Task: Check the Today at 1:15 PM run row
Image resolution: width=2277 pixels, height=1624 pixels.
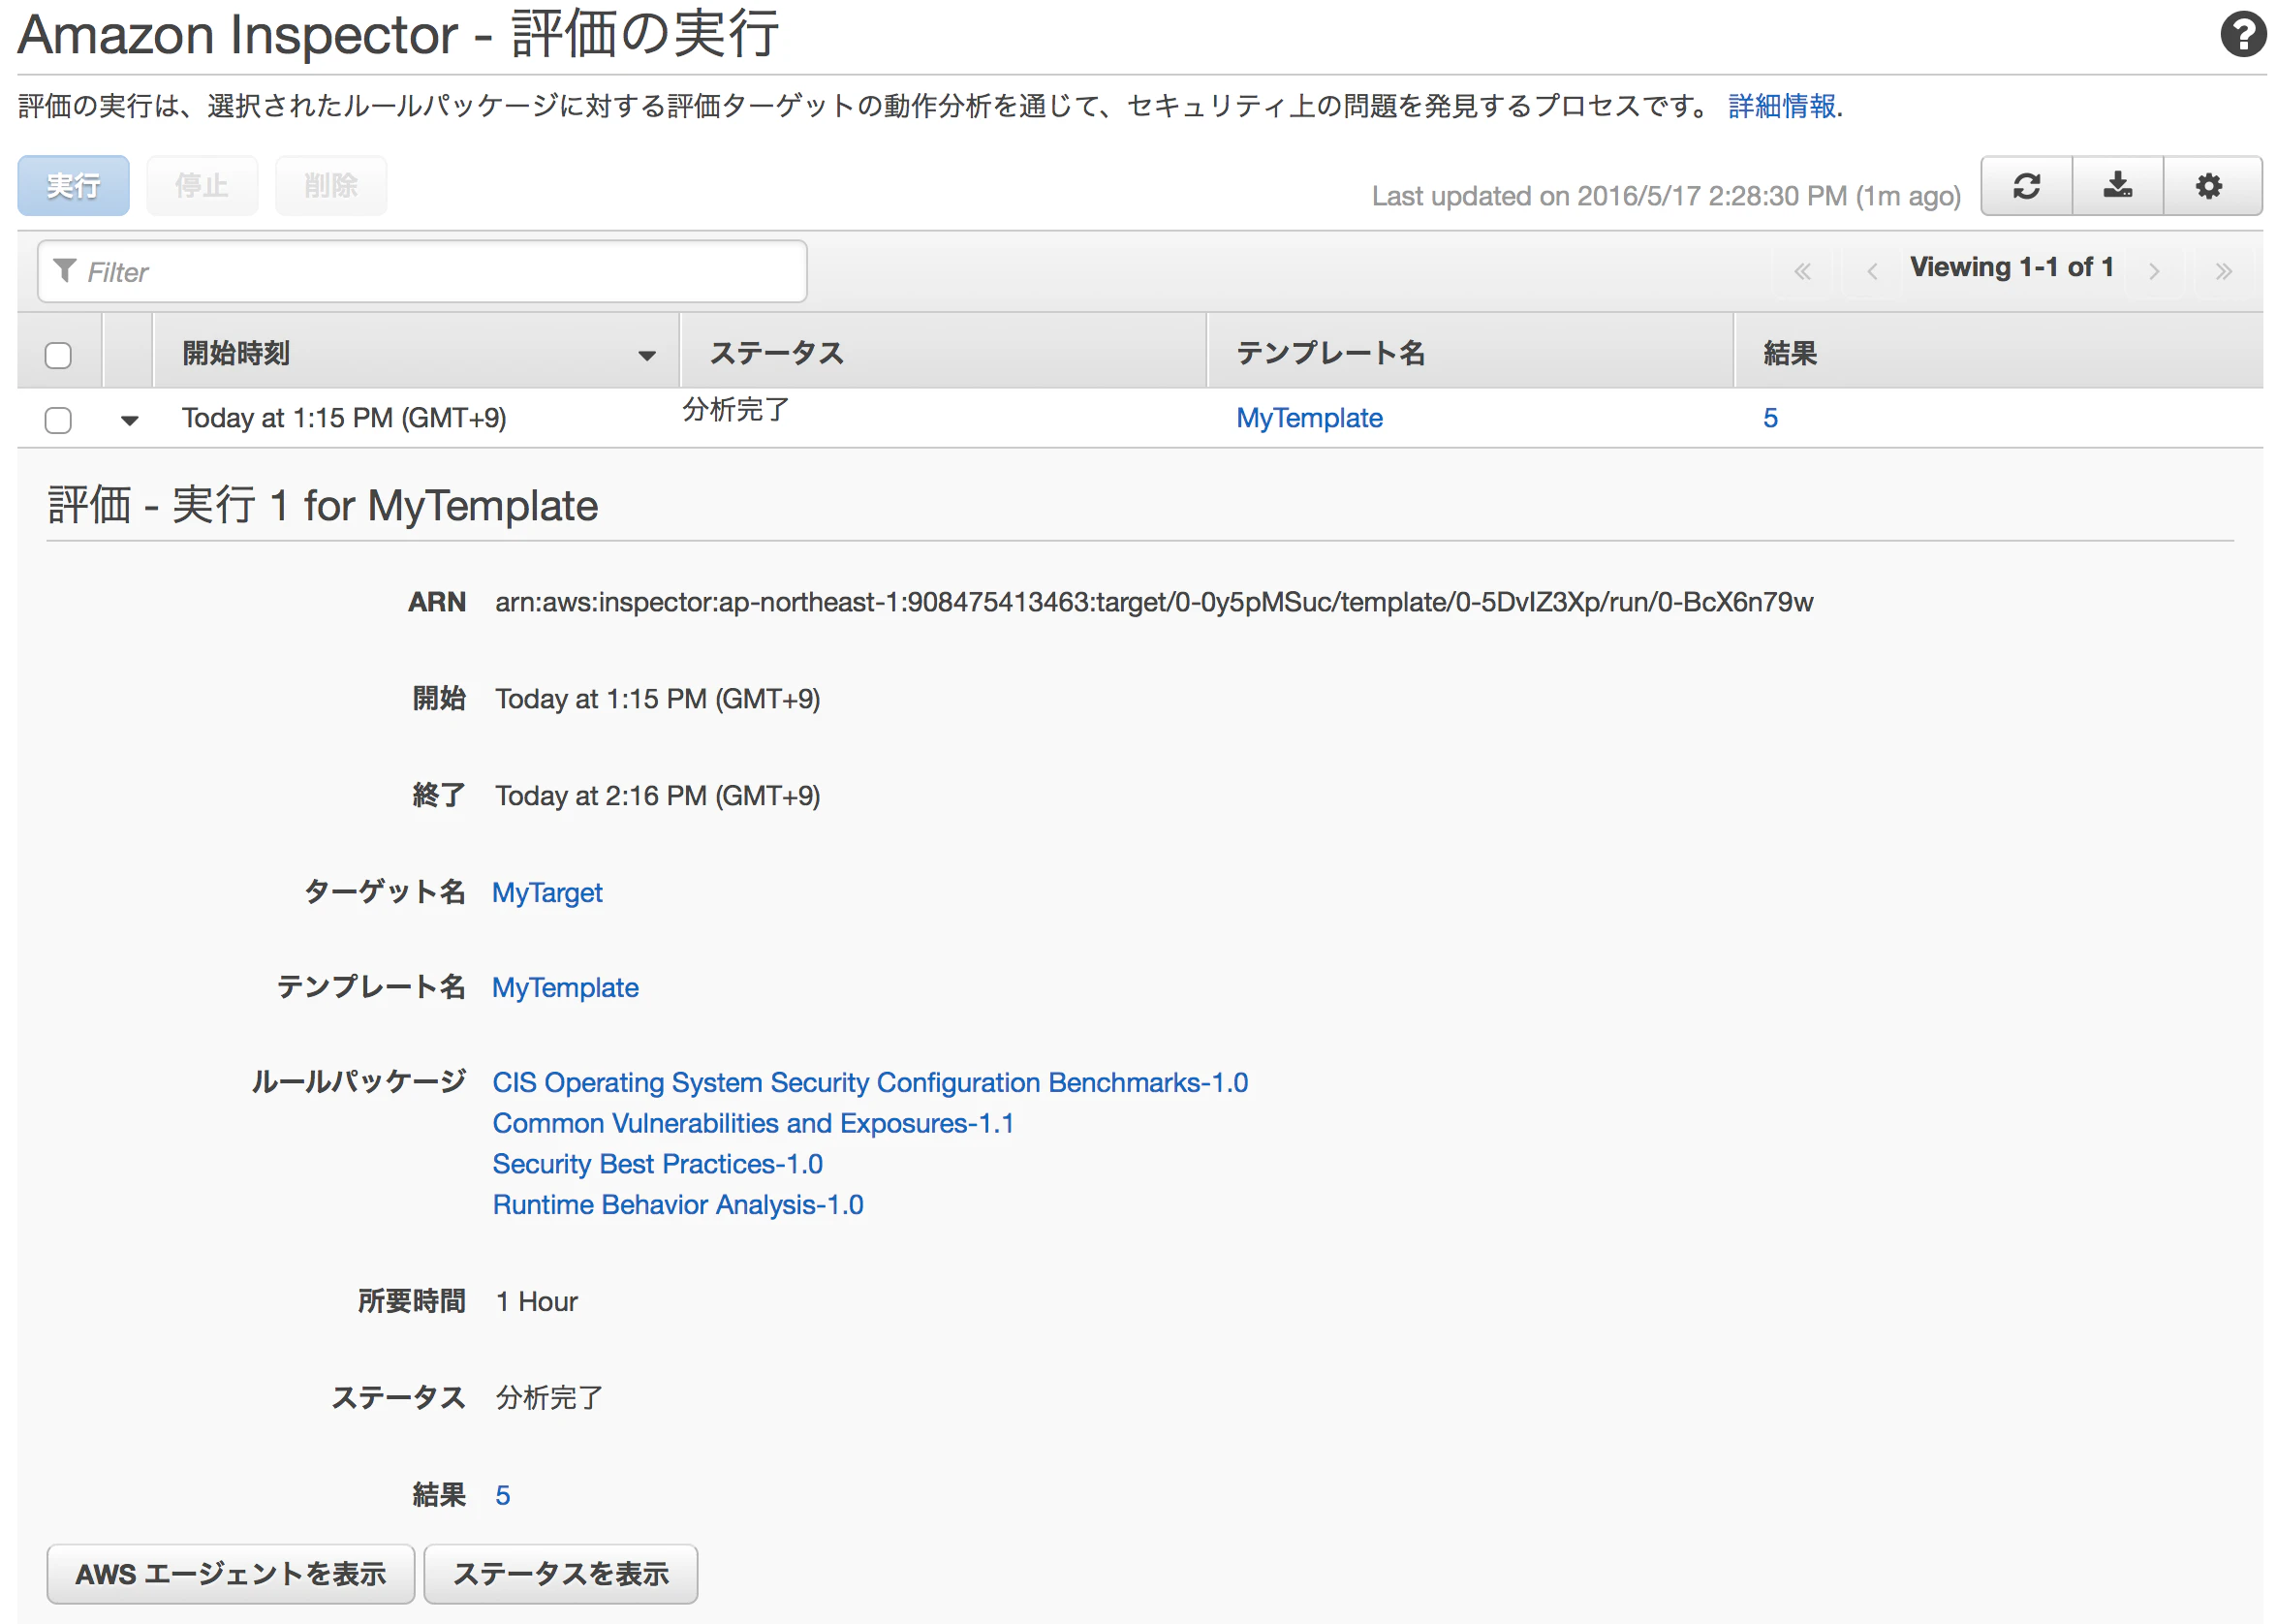Action: coord(58,419)
